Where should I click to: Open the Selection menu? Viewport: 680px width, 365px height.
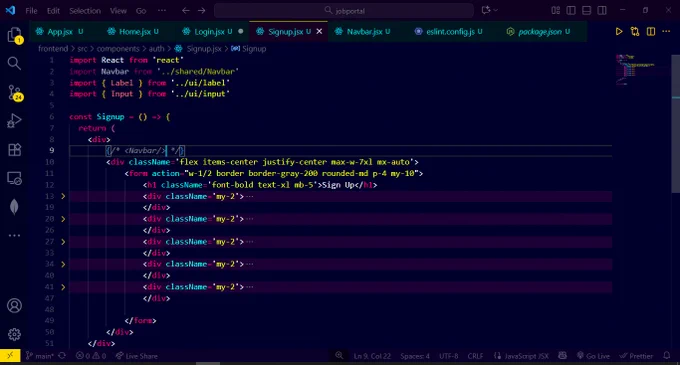tap(85, 11)
